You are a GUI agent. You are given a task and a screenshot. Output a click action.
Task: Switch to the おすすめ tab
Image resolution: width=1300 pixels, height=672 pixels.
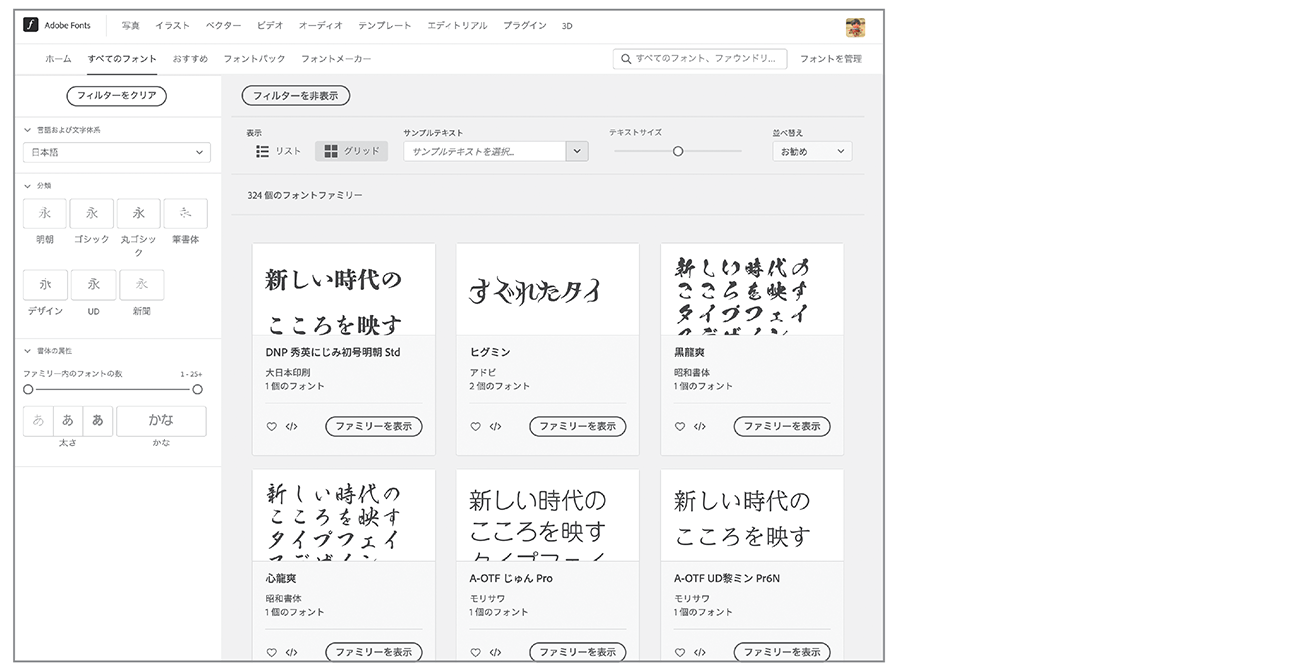pos(190,59)
